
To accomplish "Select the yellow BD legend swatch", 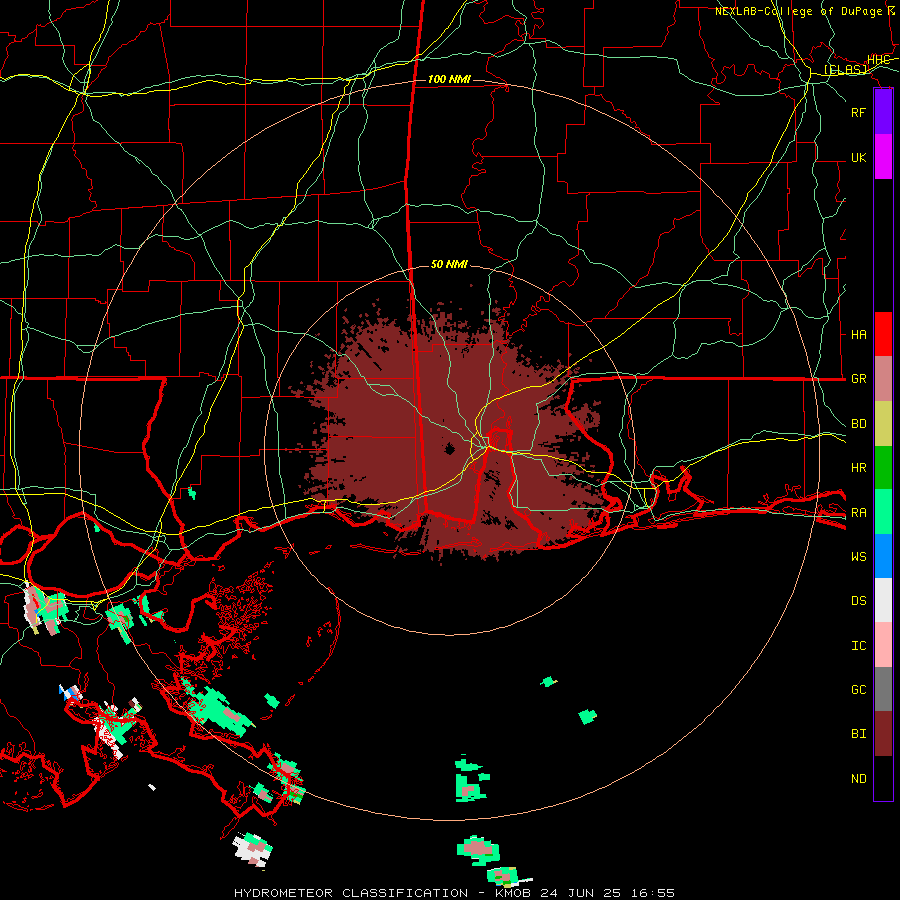I will tap(883, 424).
